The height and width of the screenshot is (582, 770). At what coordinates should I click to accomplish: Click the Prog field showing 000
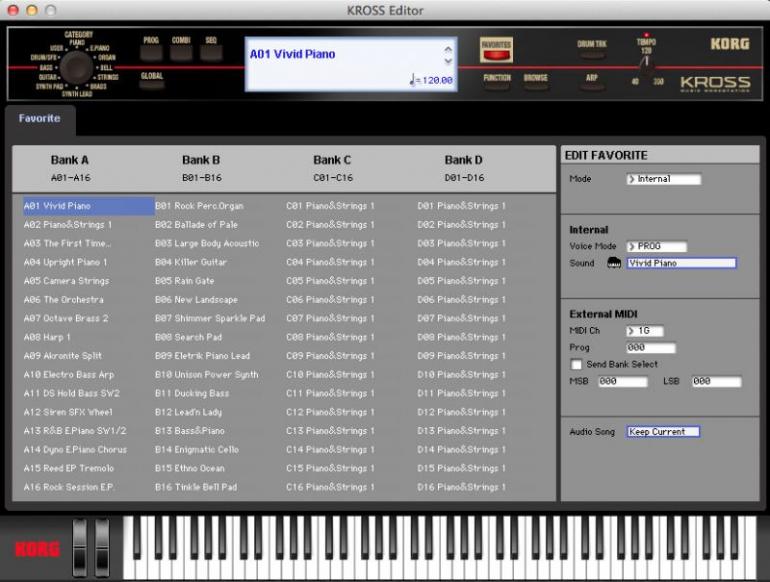(x=651, y=348)
